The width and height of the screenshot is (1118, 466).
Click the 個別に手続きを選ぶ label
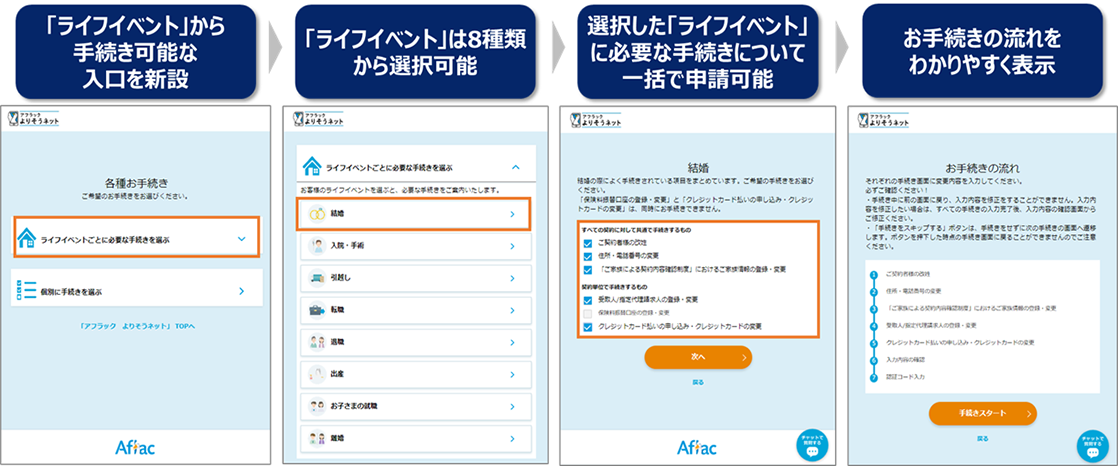pos(71,291)
